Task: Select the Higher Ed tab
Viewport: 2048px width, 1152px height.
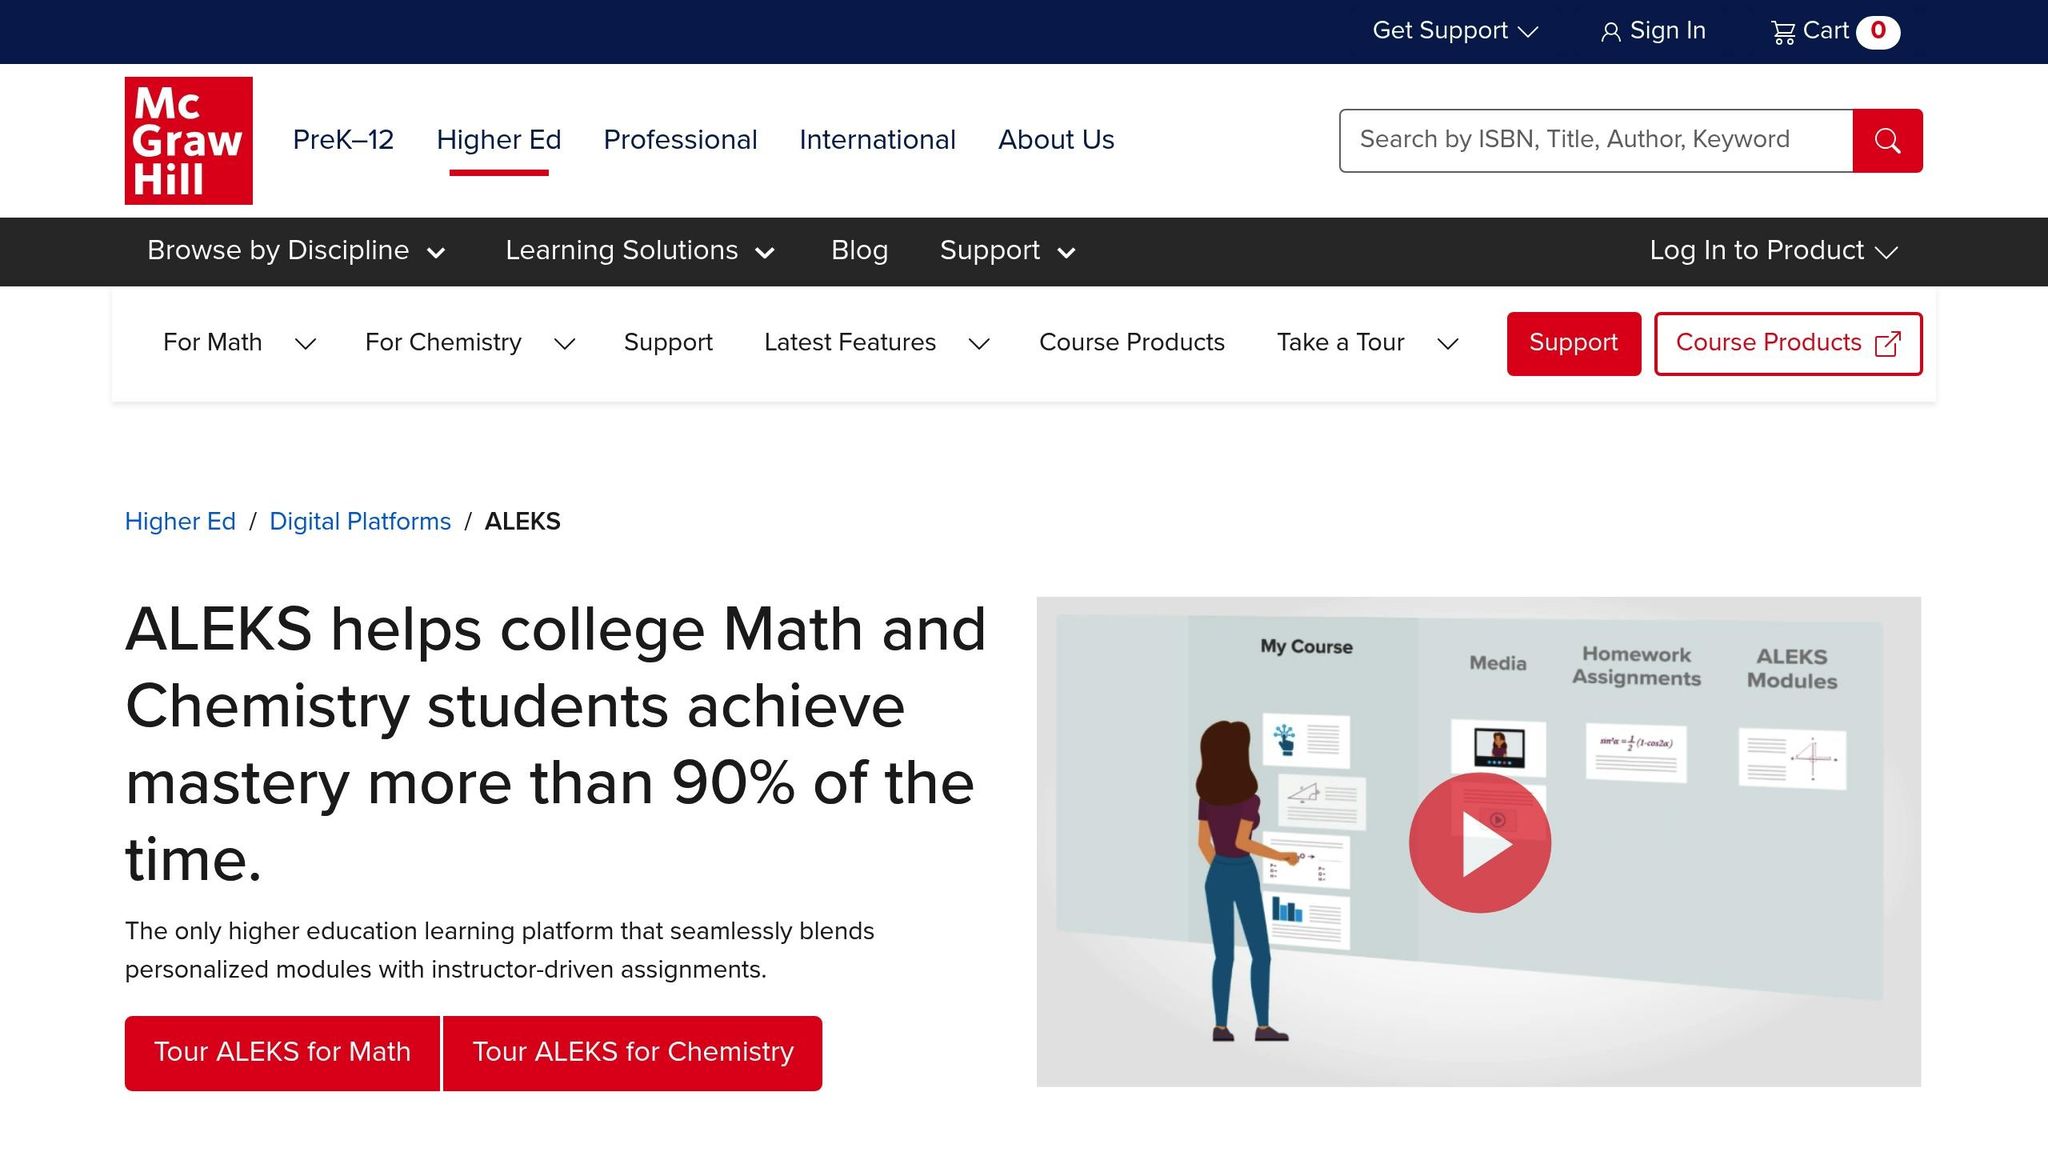Action: (x=499, y=140)
